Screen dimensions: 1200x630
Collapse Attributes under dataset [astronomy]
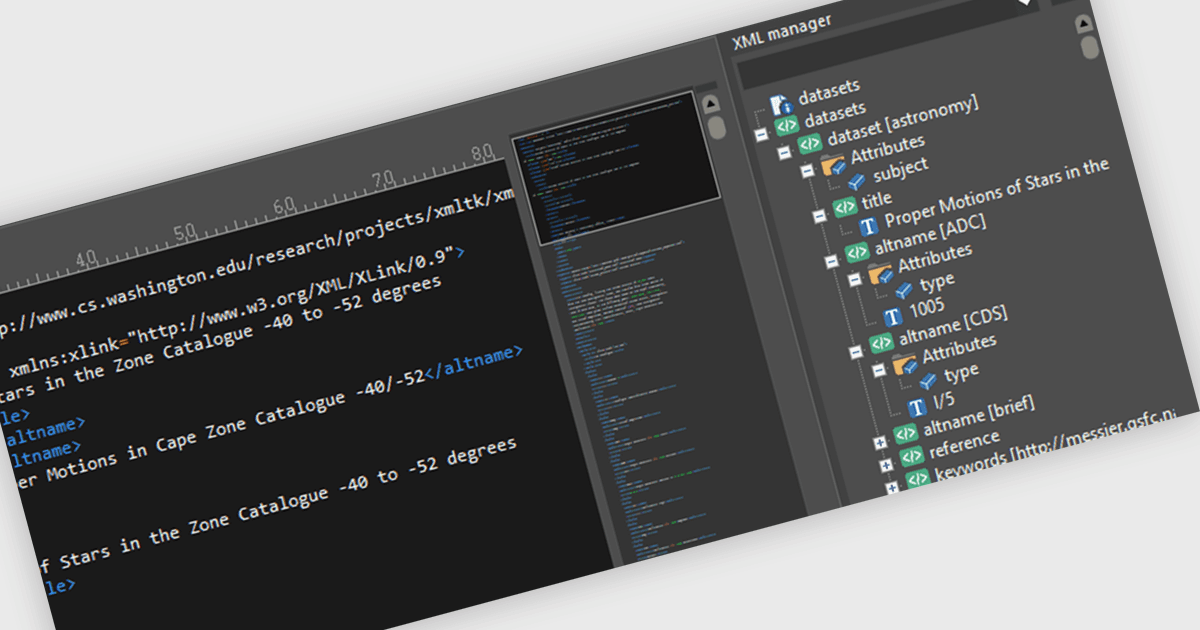pyautogui.click(x=808, y=171)
